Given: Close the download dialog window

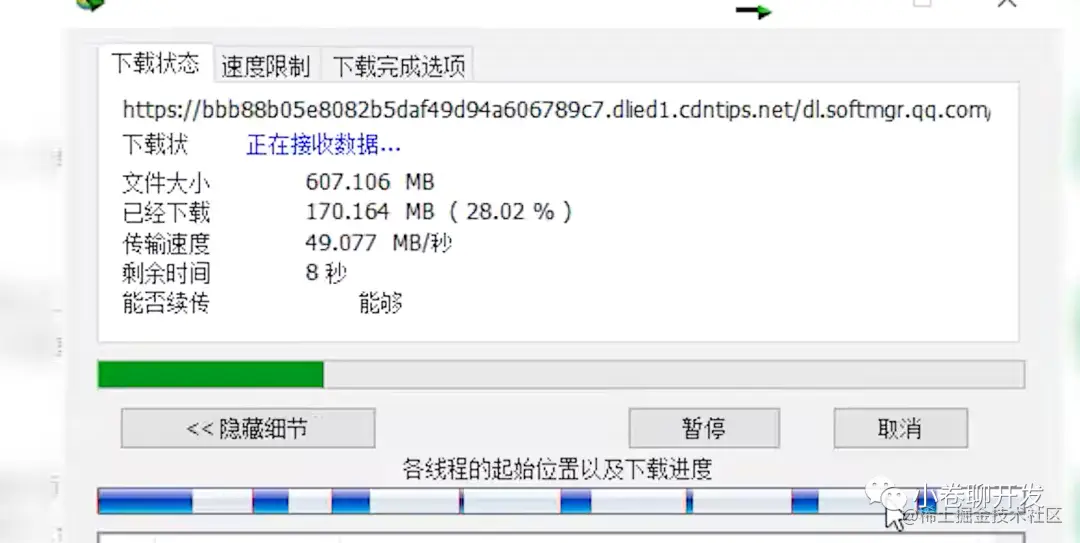Looking at the screenshot, I should [1006, 3].
